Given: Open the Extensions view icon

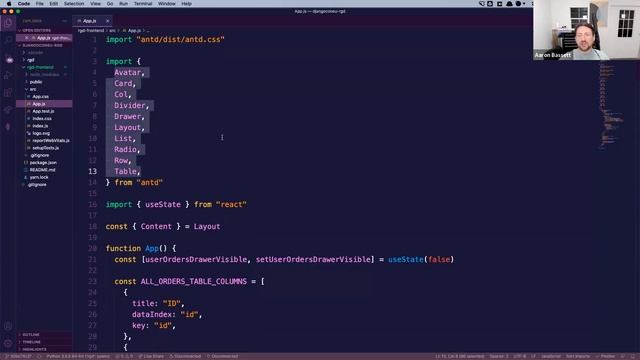Looking at the screenshot, I should (x=8, y=93).
